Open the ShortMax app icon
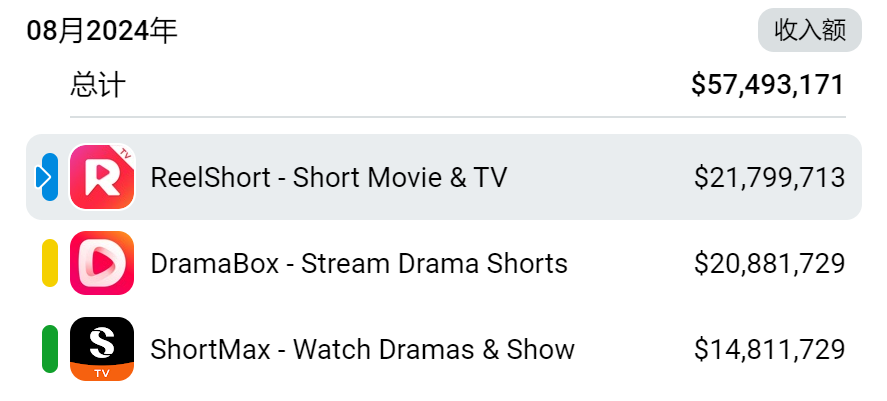The image size is (887, 401). pos(102,349)
